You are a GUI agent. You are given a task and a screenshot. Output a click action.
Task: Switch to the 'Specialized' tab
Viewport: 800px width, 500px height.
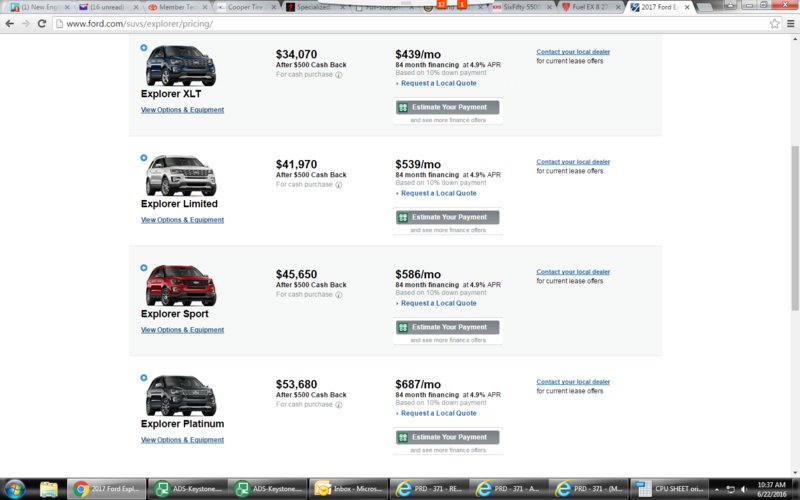(315, 7)
